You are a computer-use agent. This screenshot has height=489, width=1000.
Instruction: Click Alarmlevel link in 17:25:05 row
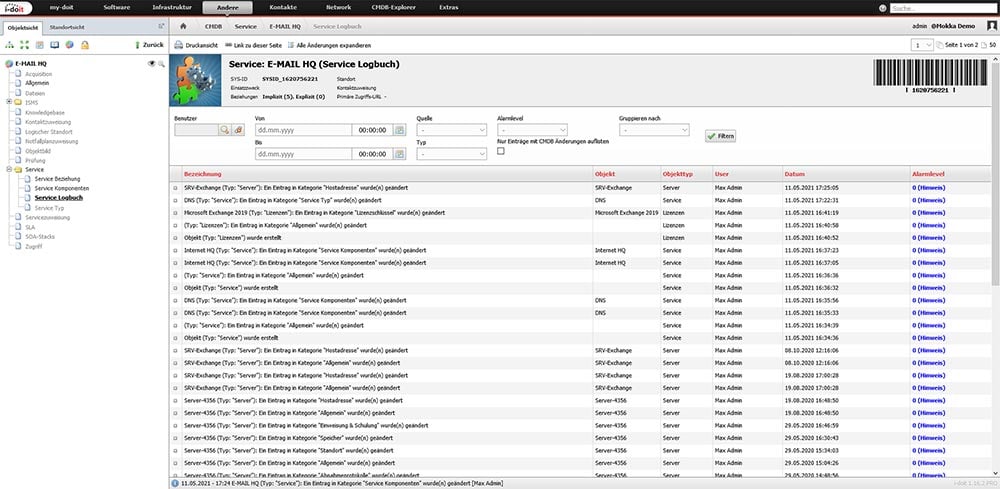pos(928,188)
